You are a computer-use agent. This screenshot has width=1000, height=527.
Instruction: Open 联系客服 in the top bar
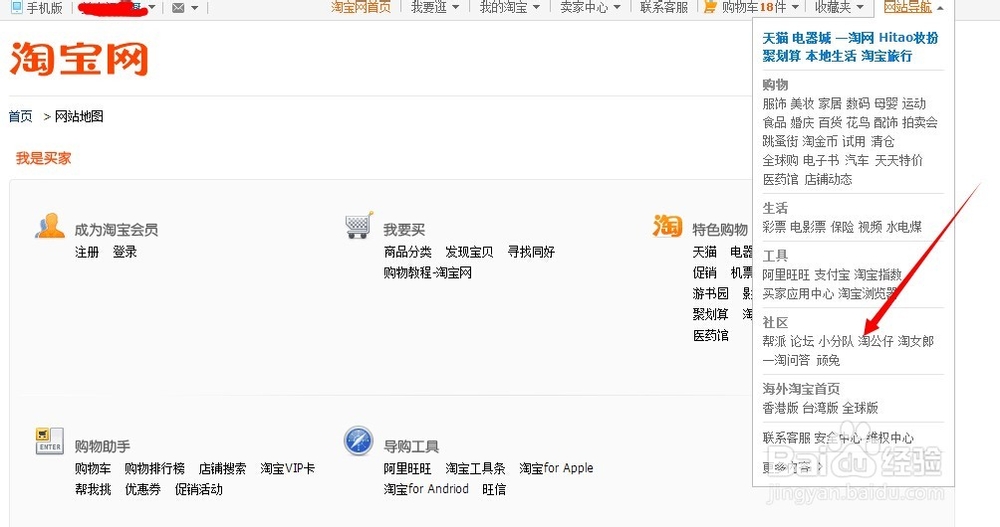point(664,8)
